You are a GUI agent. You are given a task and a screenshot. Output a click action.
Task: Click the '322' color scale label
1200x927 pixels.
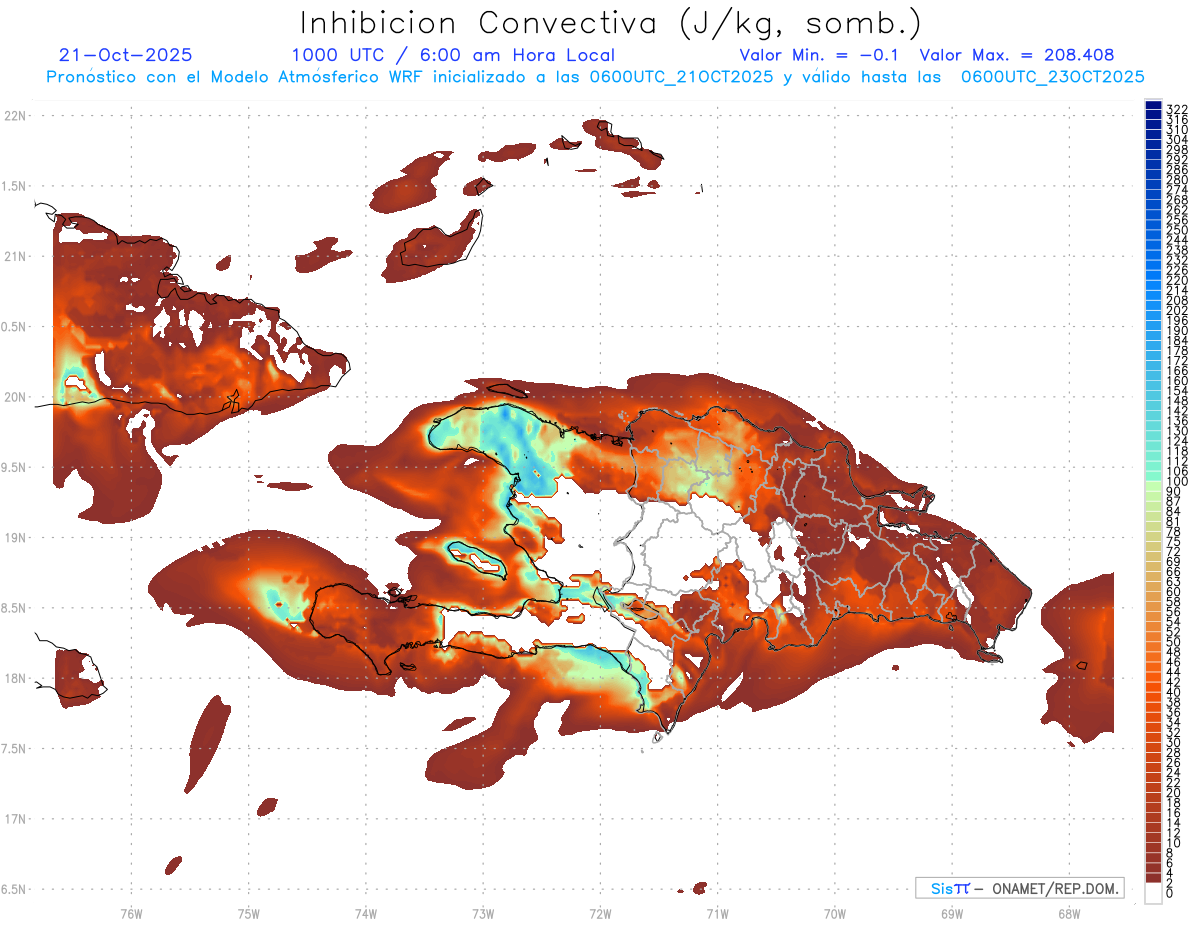(1176, 110)
